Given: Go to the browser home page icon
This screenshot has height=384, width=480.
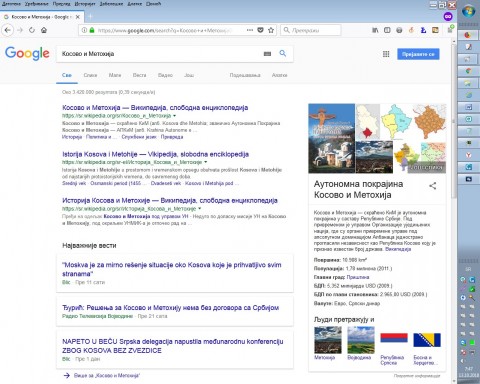Looking at the screenshot, I should click(x=44, y=30).
